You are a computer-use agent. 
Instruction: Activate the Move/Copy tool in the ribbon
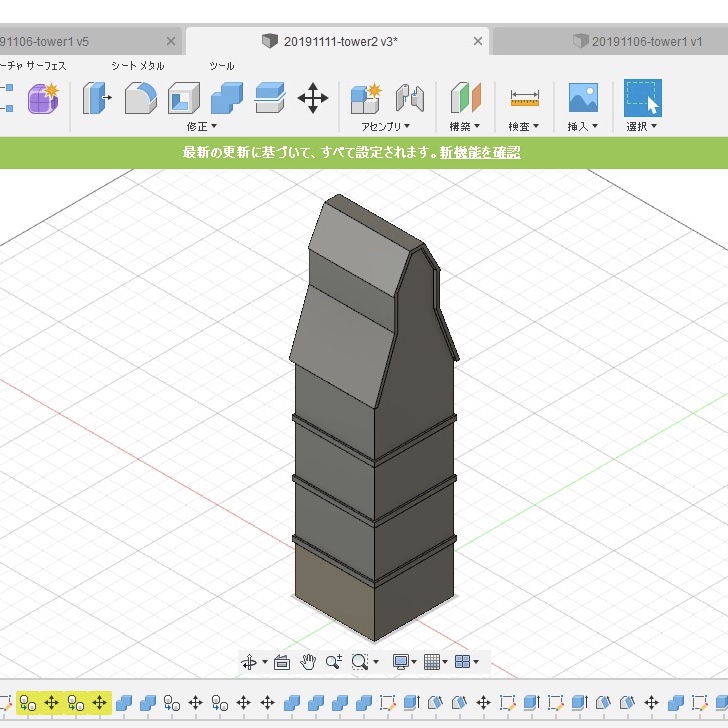pos(312,98)
